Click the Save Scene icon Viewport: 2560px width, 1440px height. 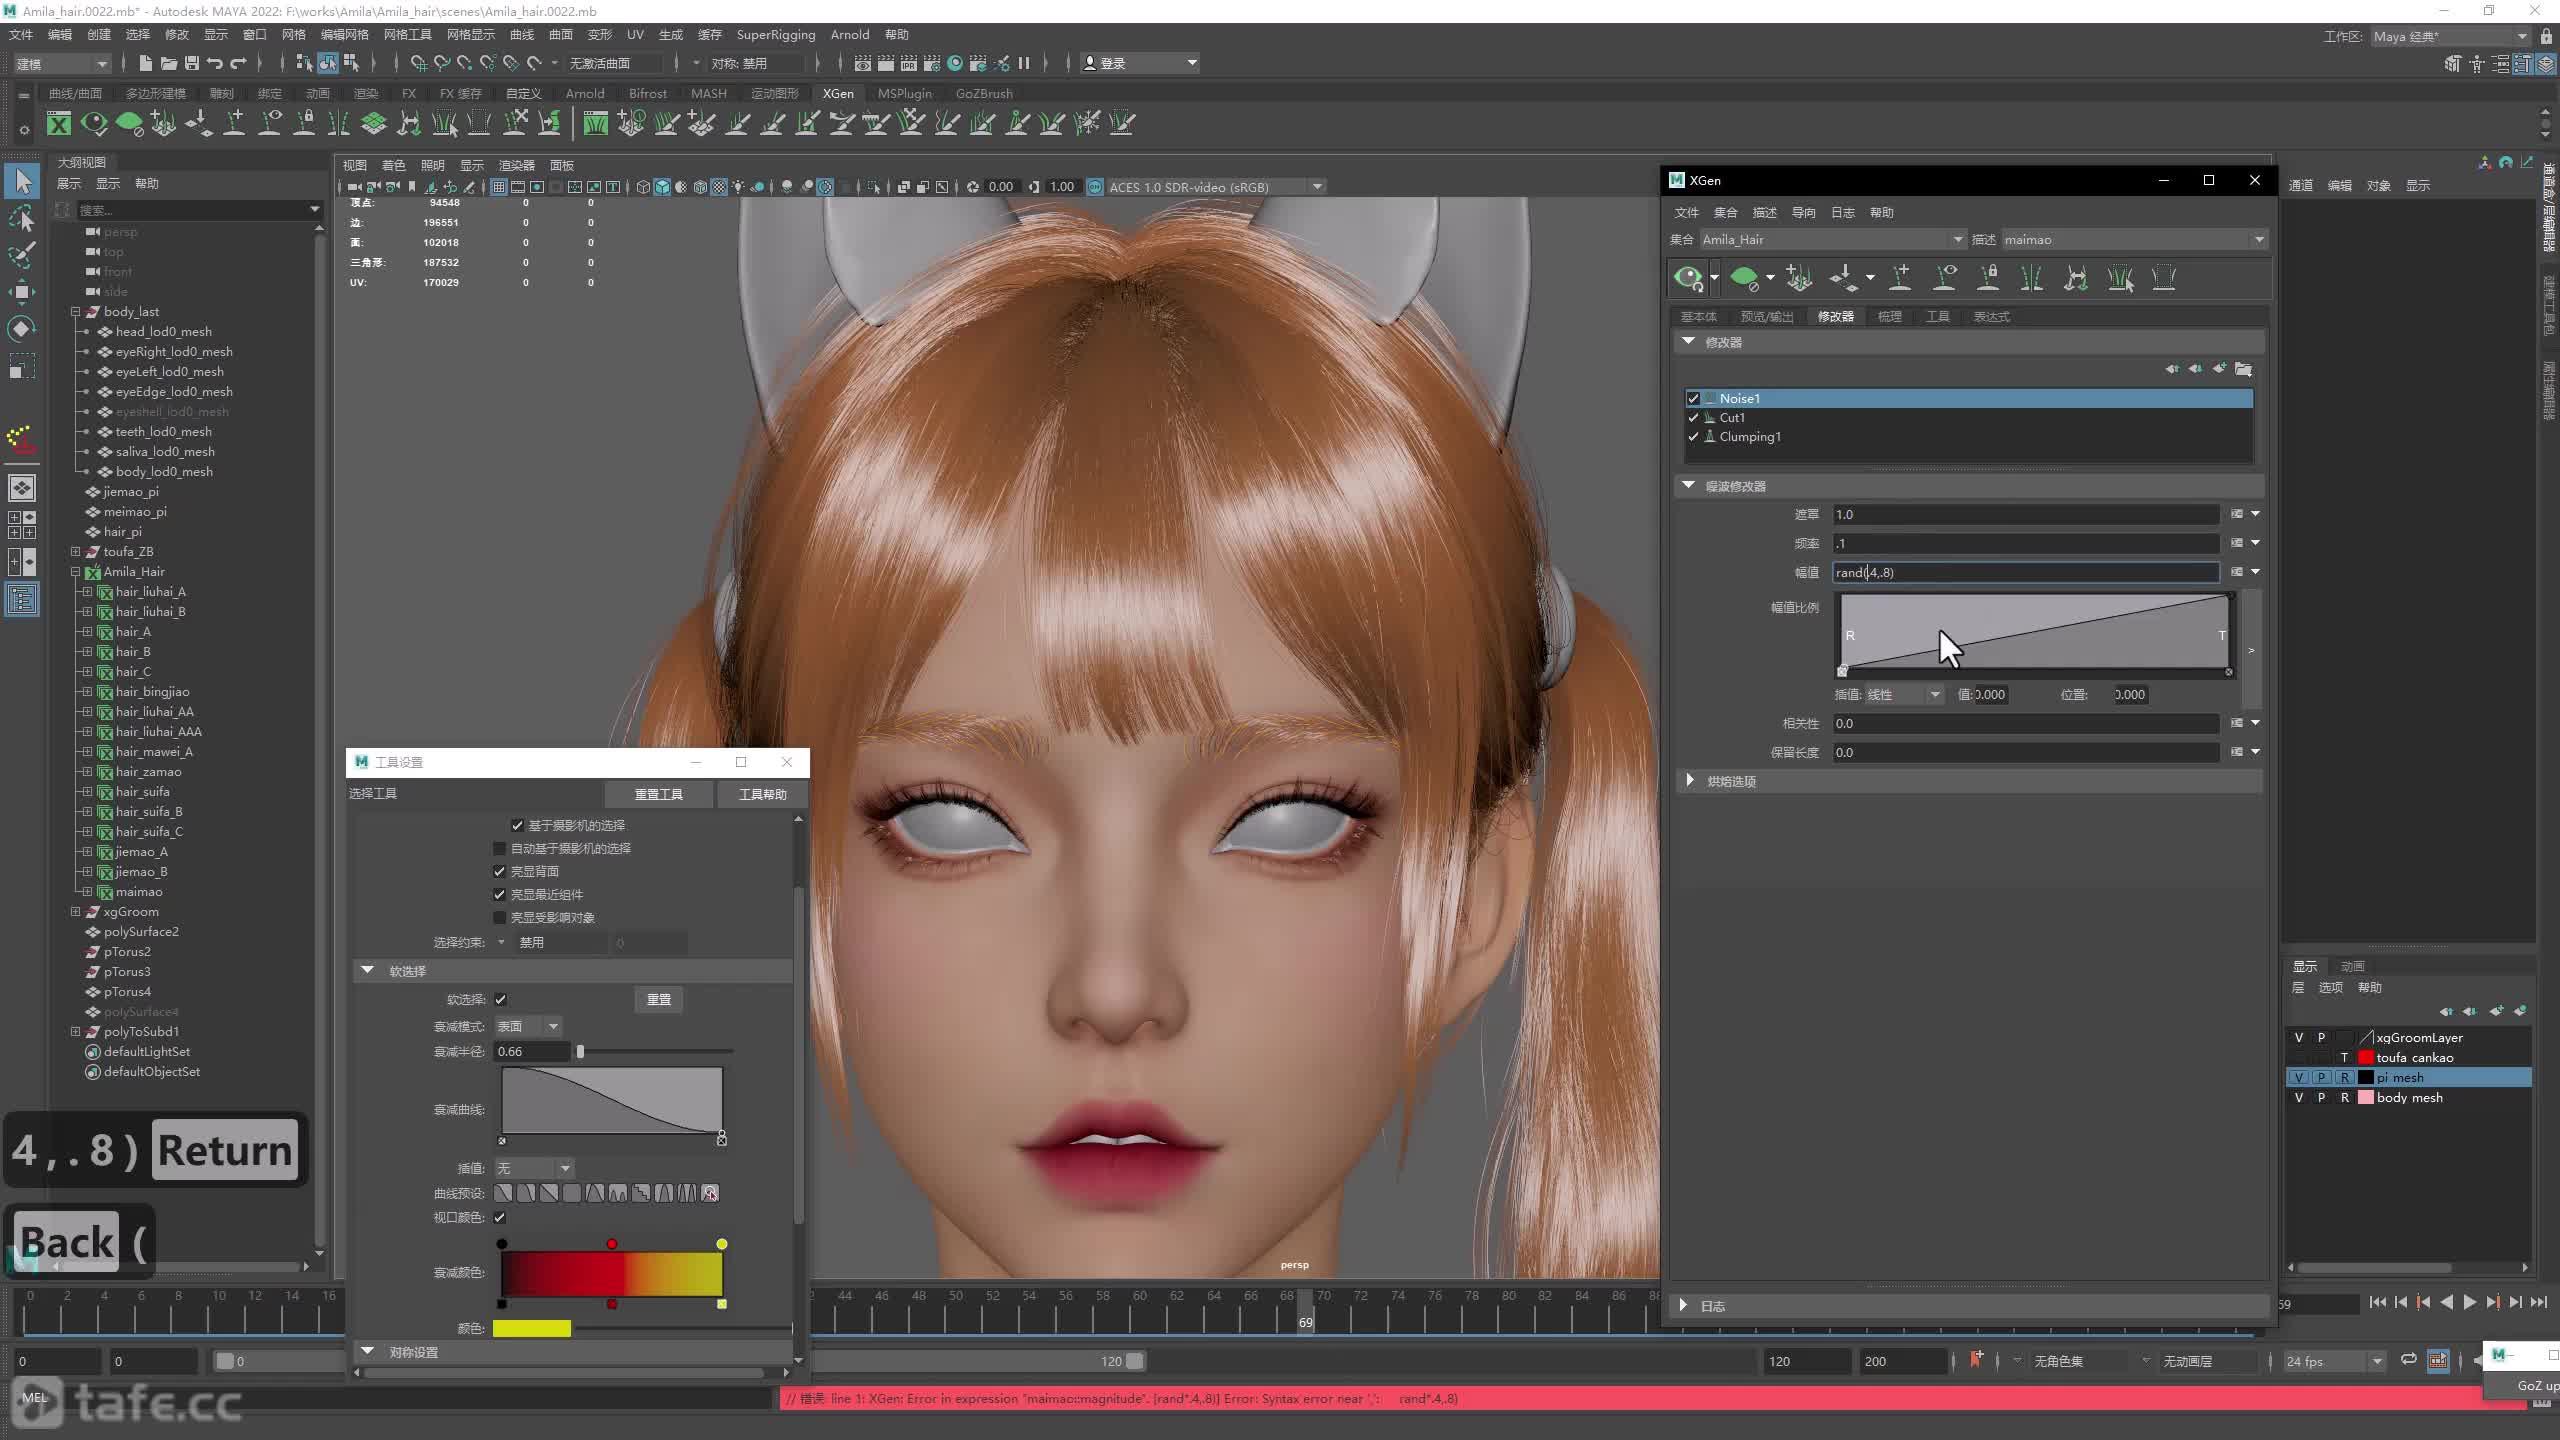(x=191, y=63)
